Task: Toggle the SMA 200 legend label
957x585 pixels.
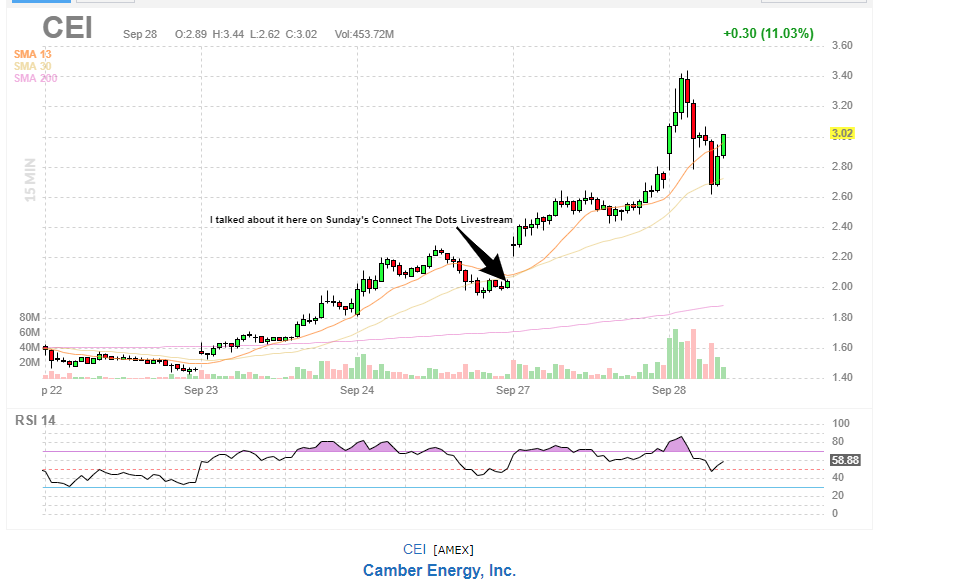Action: [35, 78]
